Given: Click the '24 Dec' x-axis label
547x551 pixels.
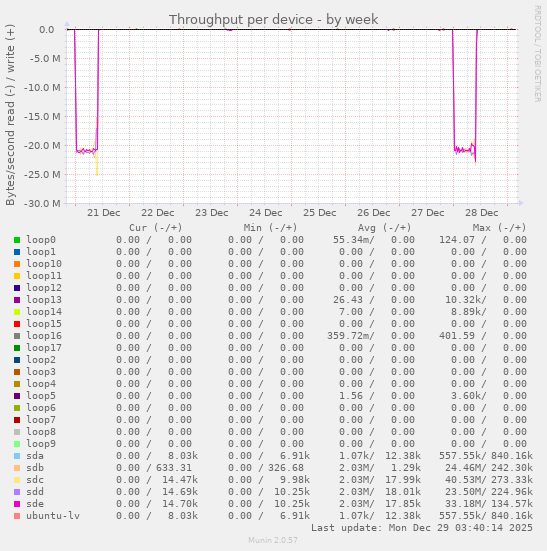Looking at the screenshot, I should point(266,213).
